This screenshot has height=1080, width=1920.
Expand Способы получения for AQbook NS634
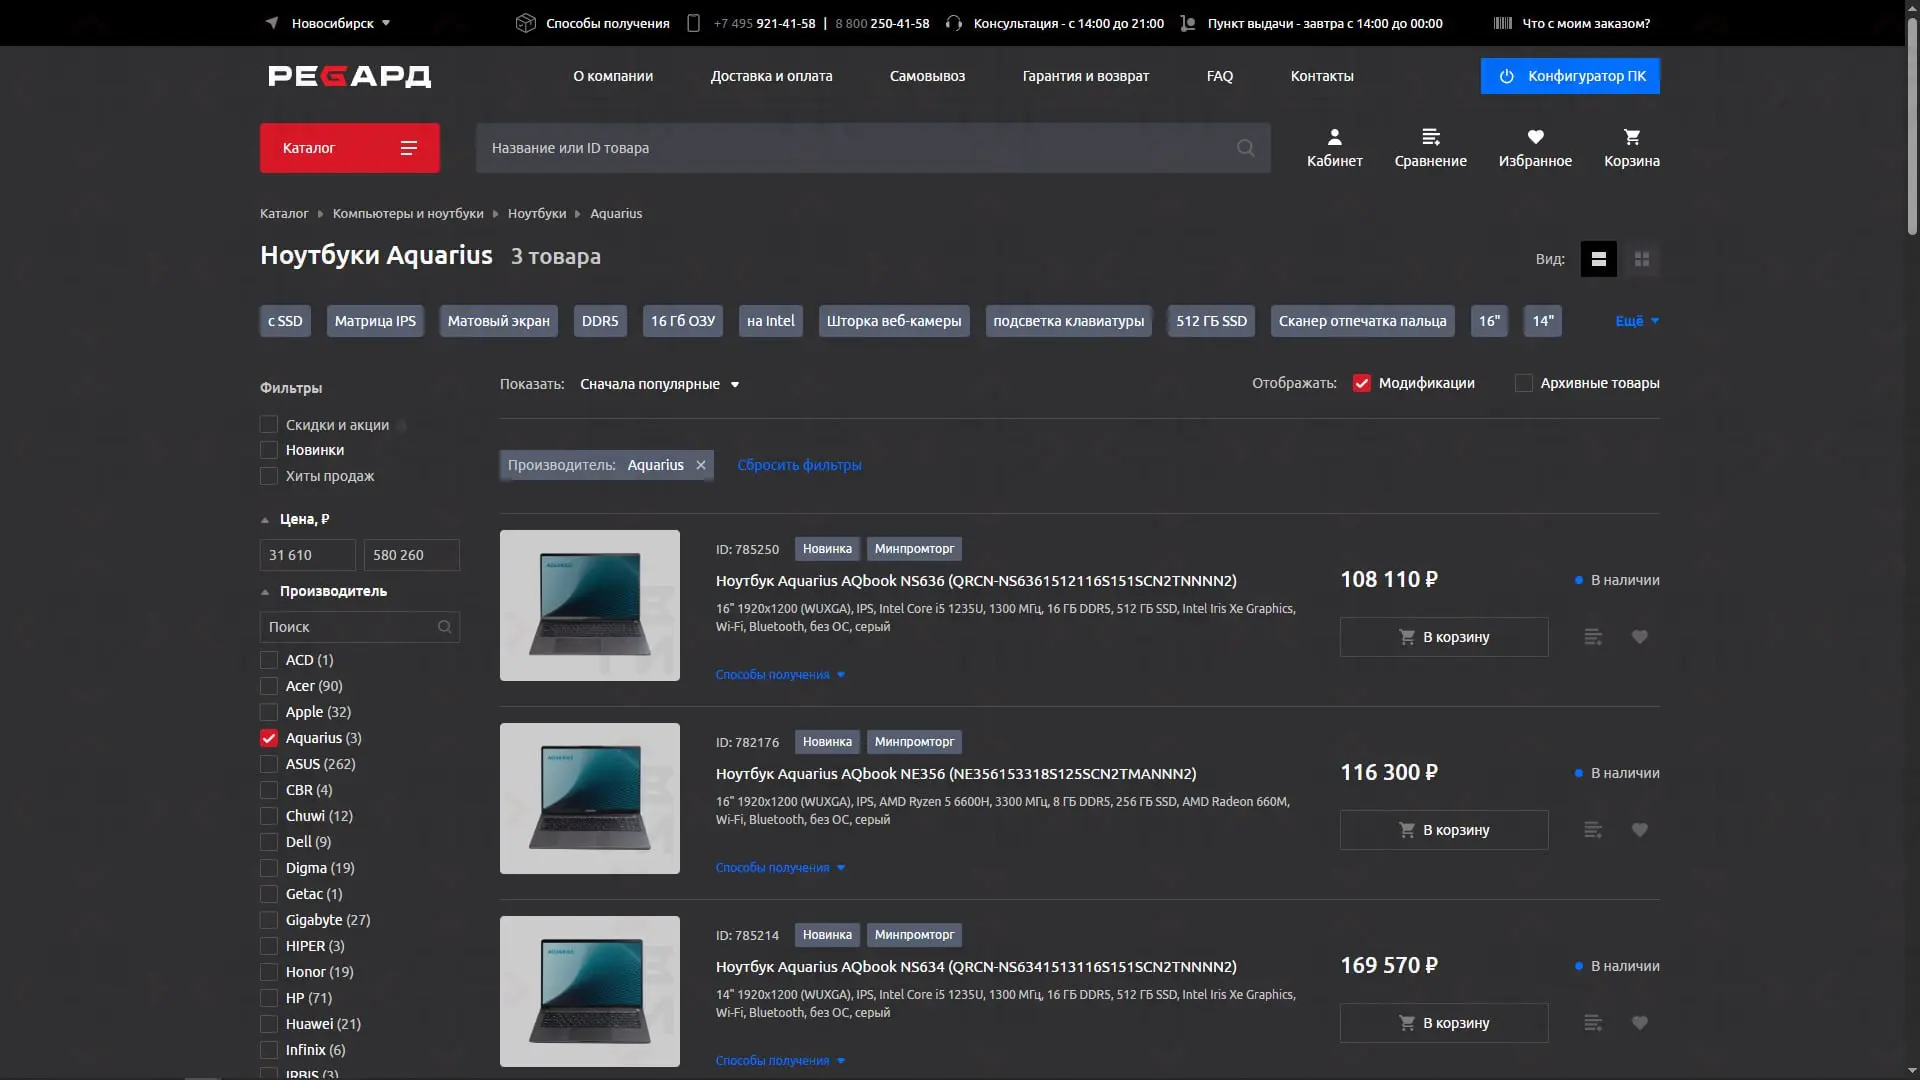click(x=780, y=1061)
